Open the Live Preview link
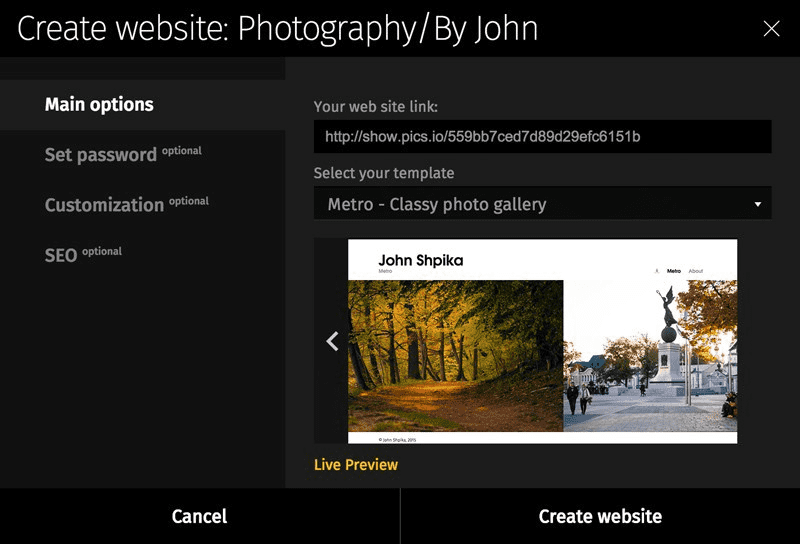The height and width of the screenshot is (544, 800). click(356, 465)
